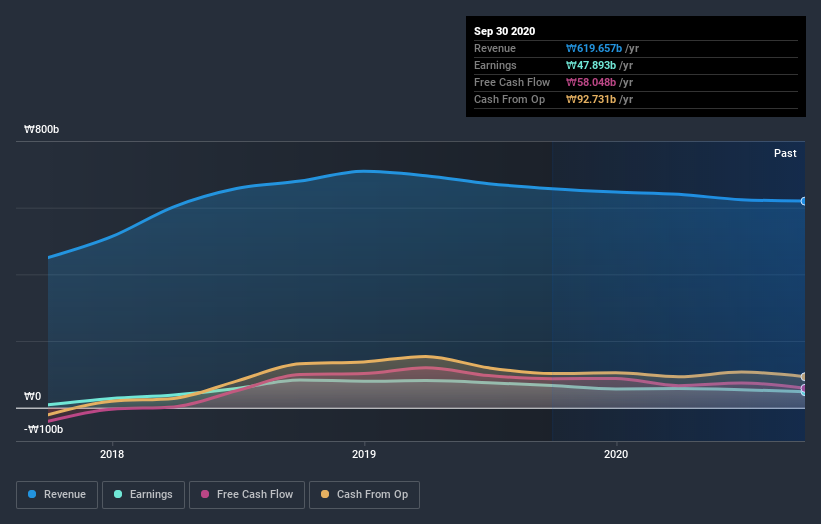The height and width of the screenshot is (524, 821).
Task: Click the Cash From Op tooltip label
Action: [x=509, y=99]
